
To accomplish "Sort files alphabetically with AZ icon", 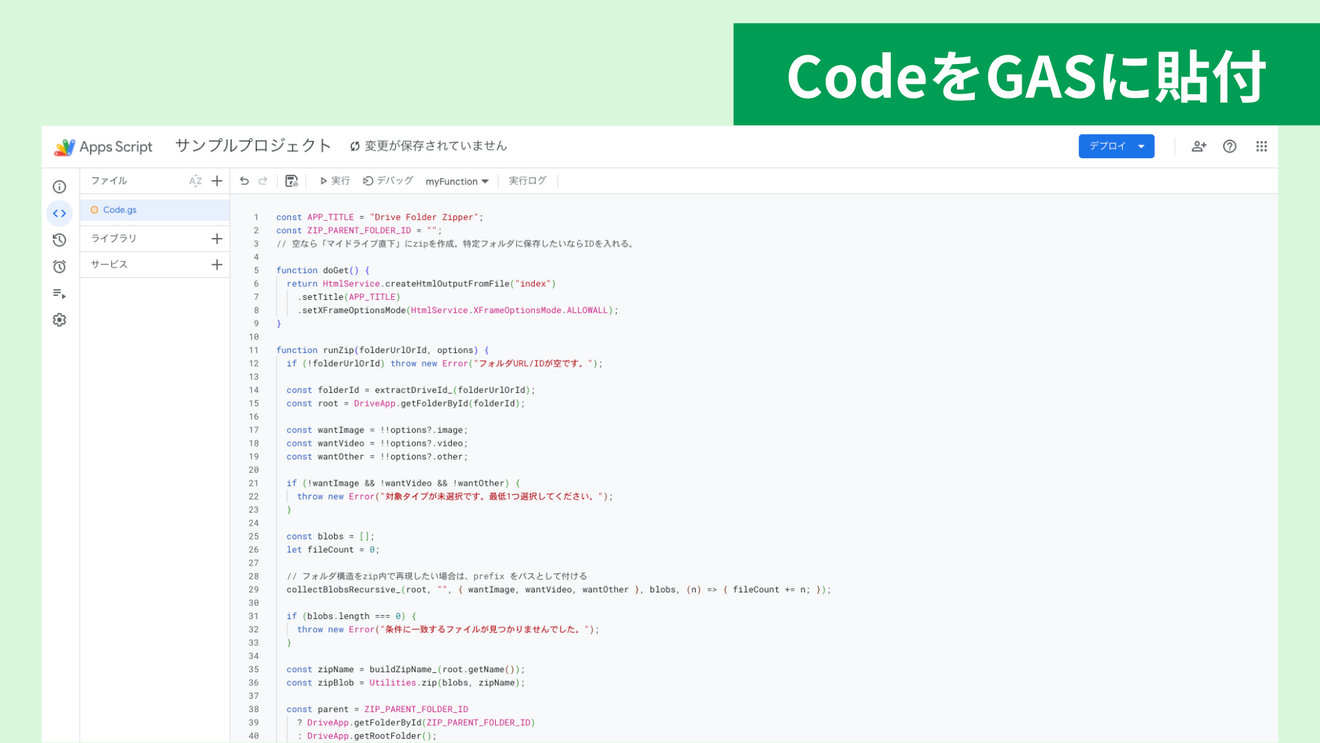I will [195, 181].
